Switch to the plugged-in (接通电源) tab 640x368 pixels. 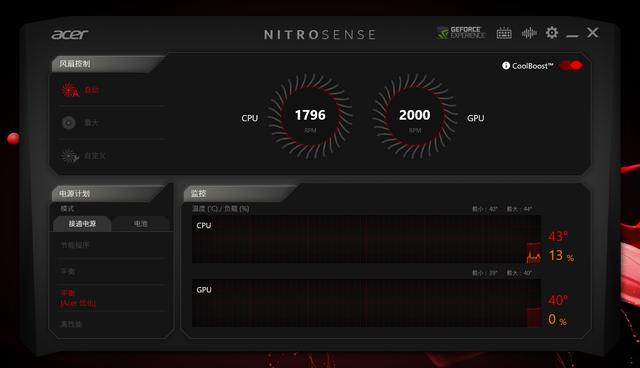[82, 224]
